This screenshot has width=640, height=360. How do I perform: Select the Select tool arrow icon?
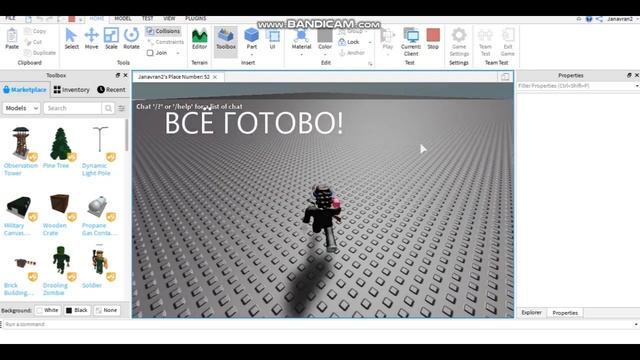[x=71, y=36]
